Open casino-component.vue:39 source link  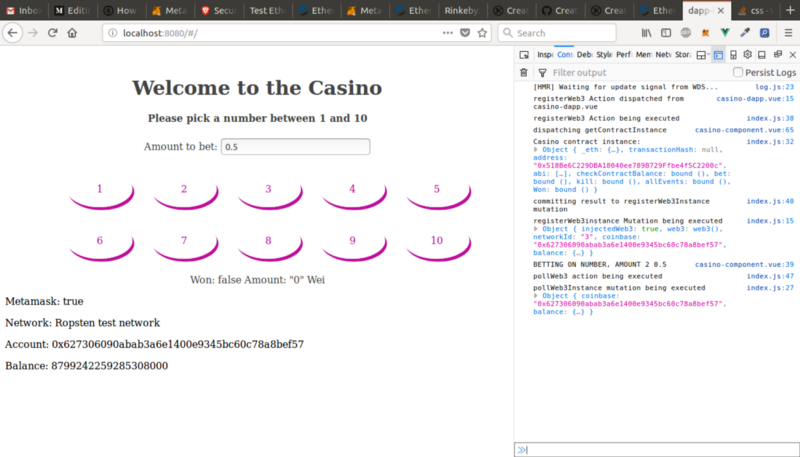pyautogui.click(x=744, y=264)
